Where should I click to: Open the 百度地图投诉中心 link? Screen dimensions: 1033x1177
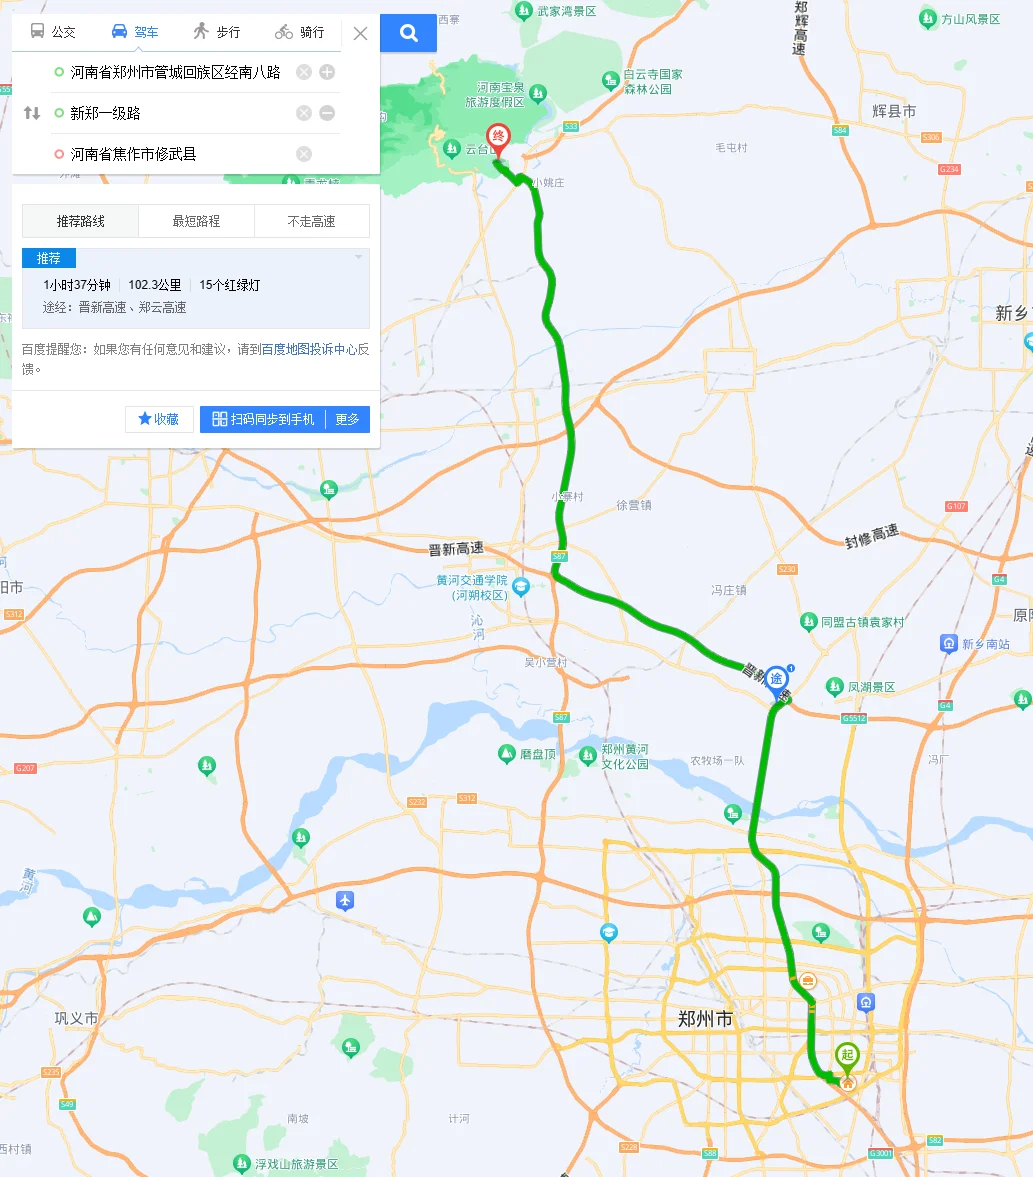[x=309, y=349]
